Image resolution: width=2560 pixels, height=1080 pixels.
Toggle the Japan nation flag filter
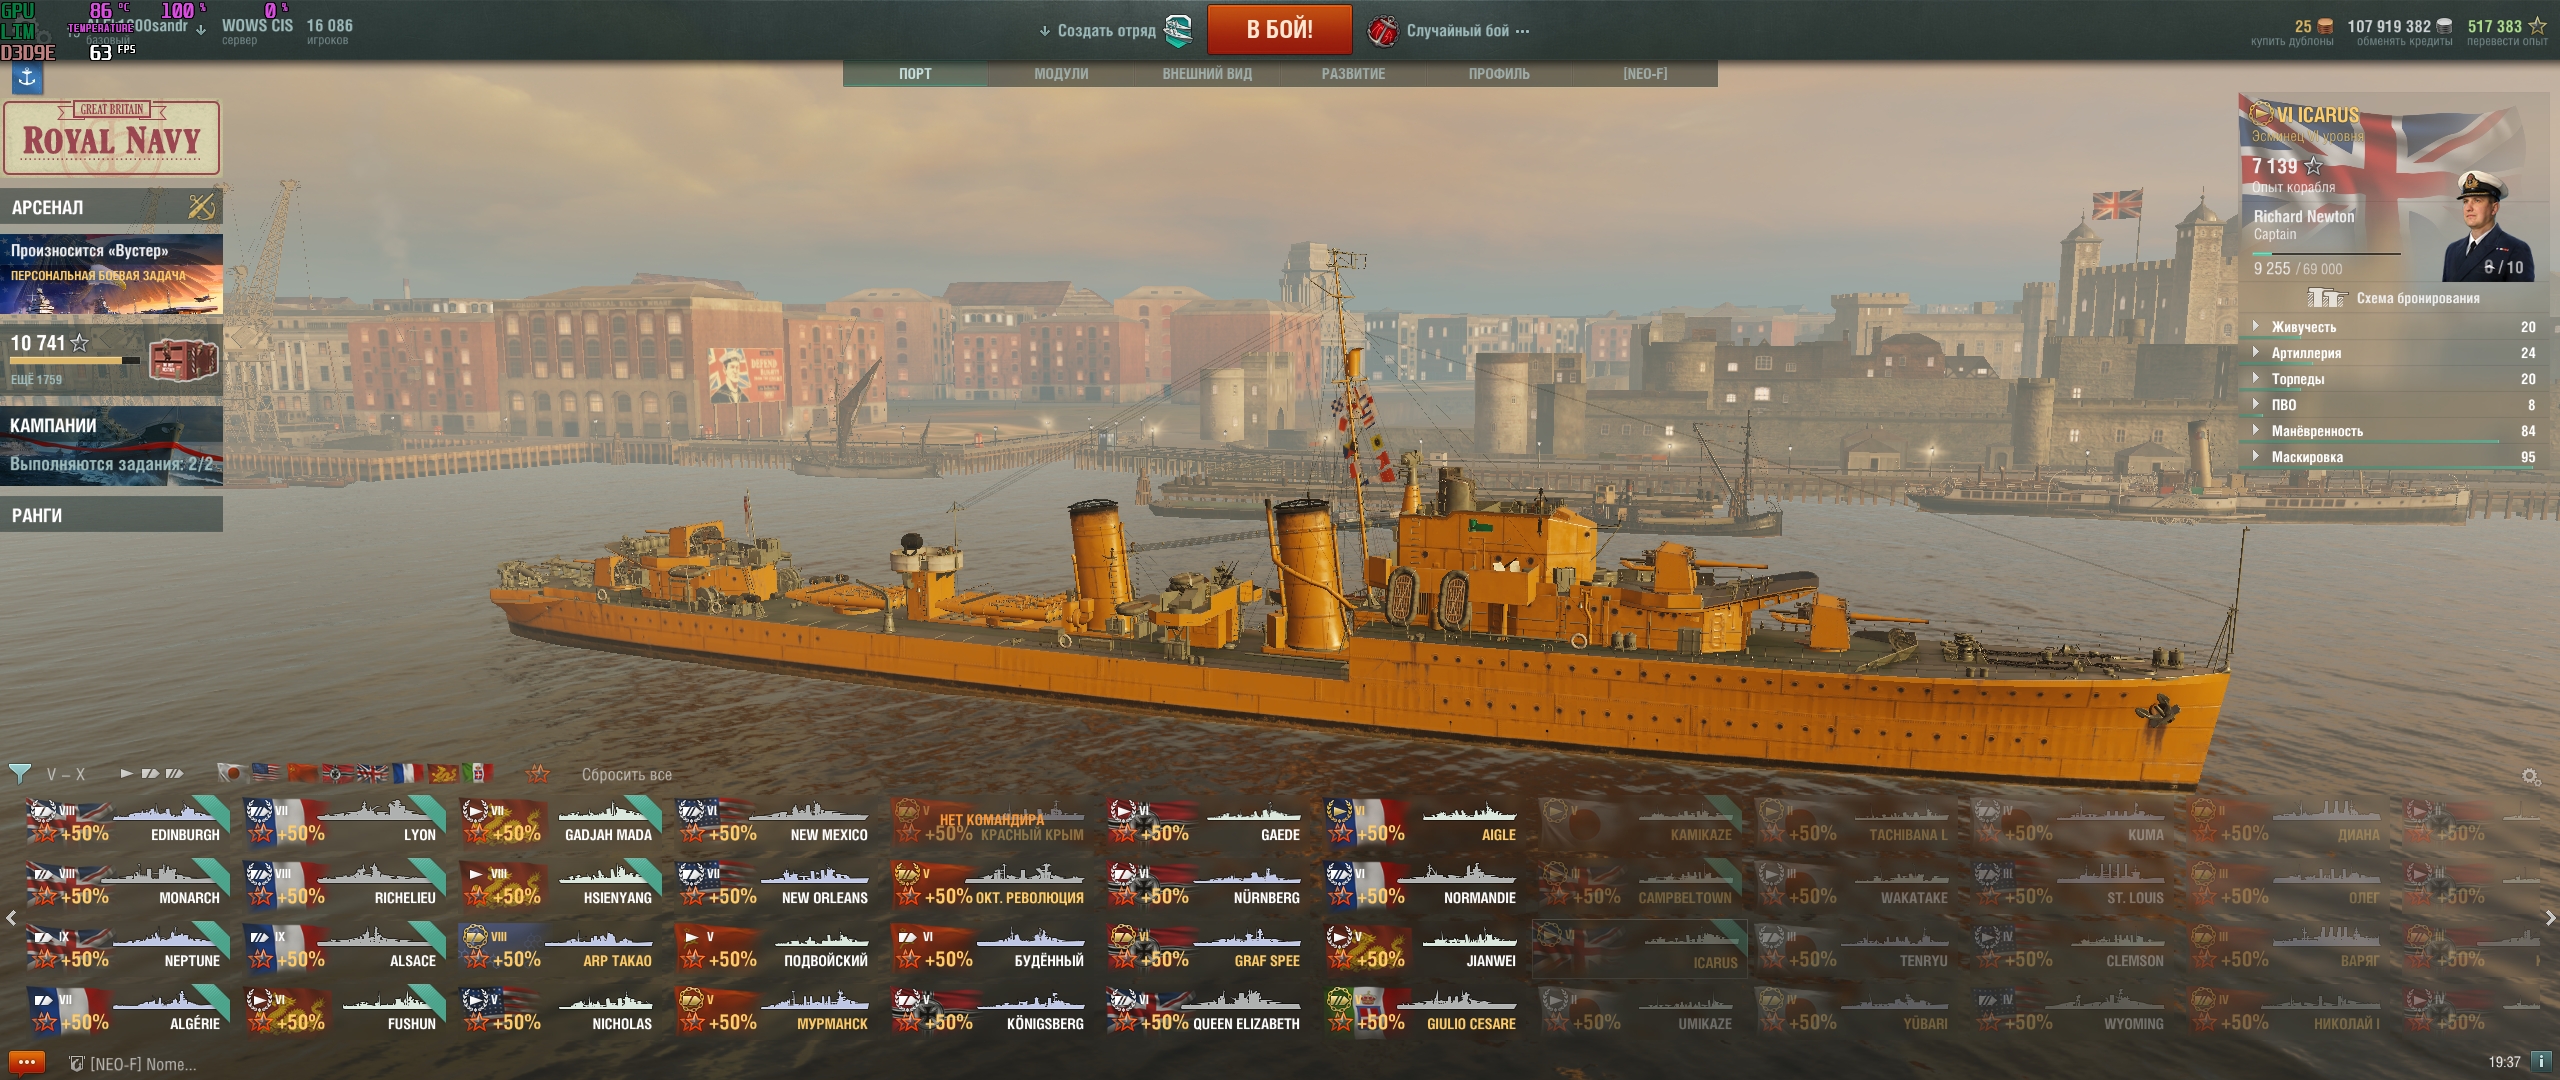click(232, 773)
